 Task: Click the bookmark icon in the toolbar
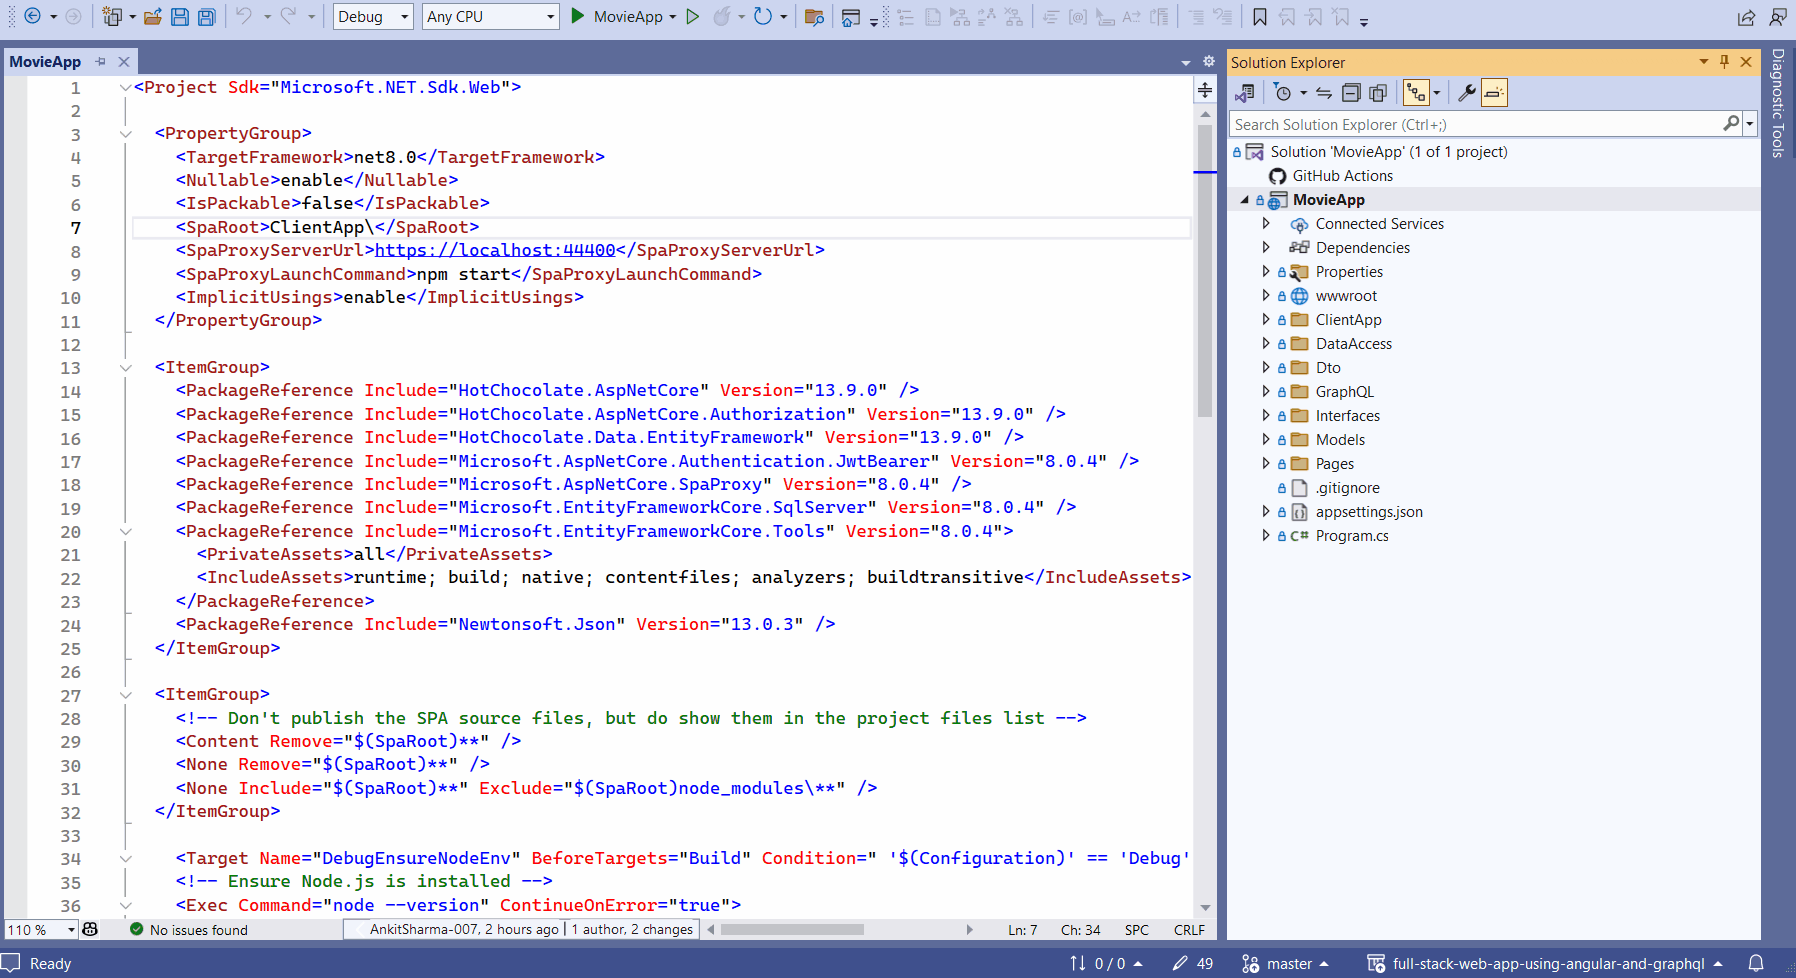pos(1260,17)
